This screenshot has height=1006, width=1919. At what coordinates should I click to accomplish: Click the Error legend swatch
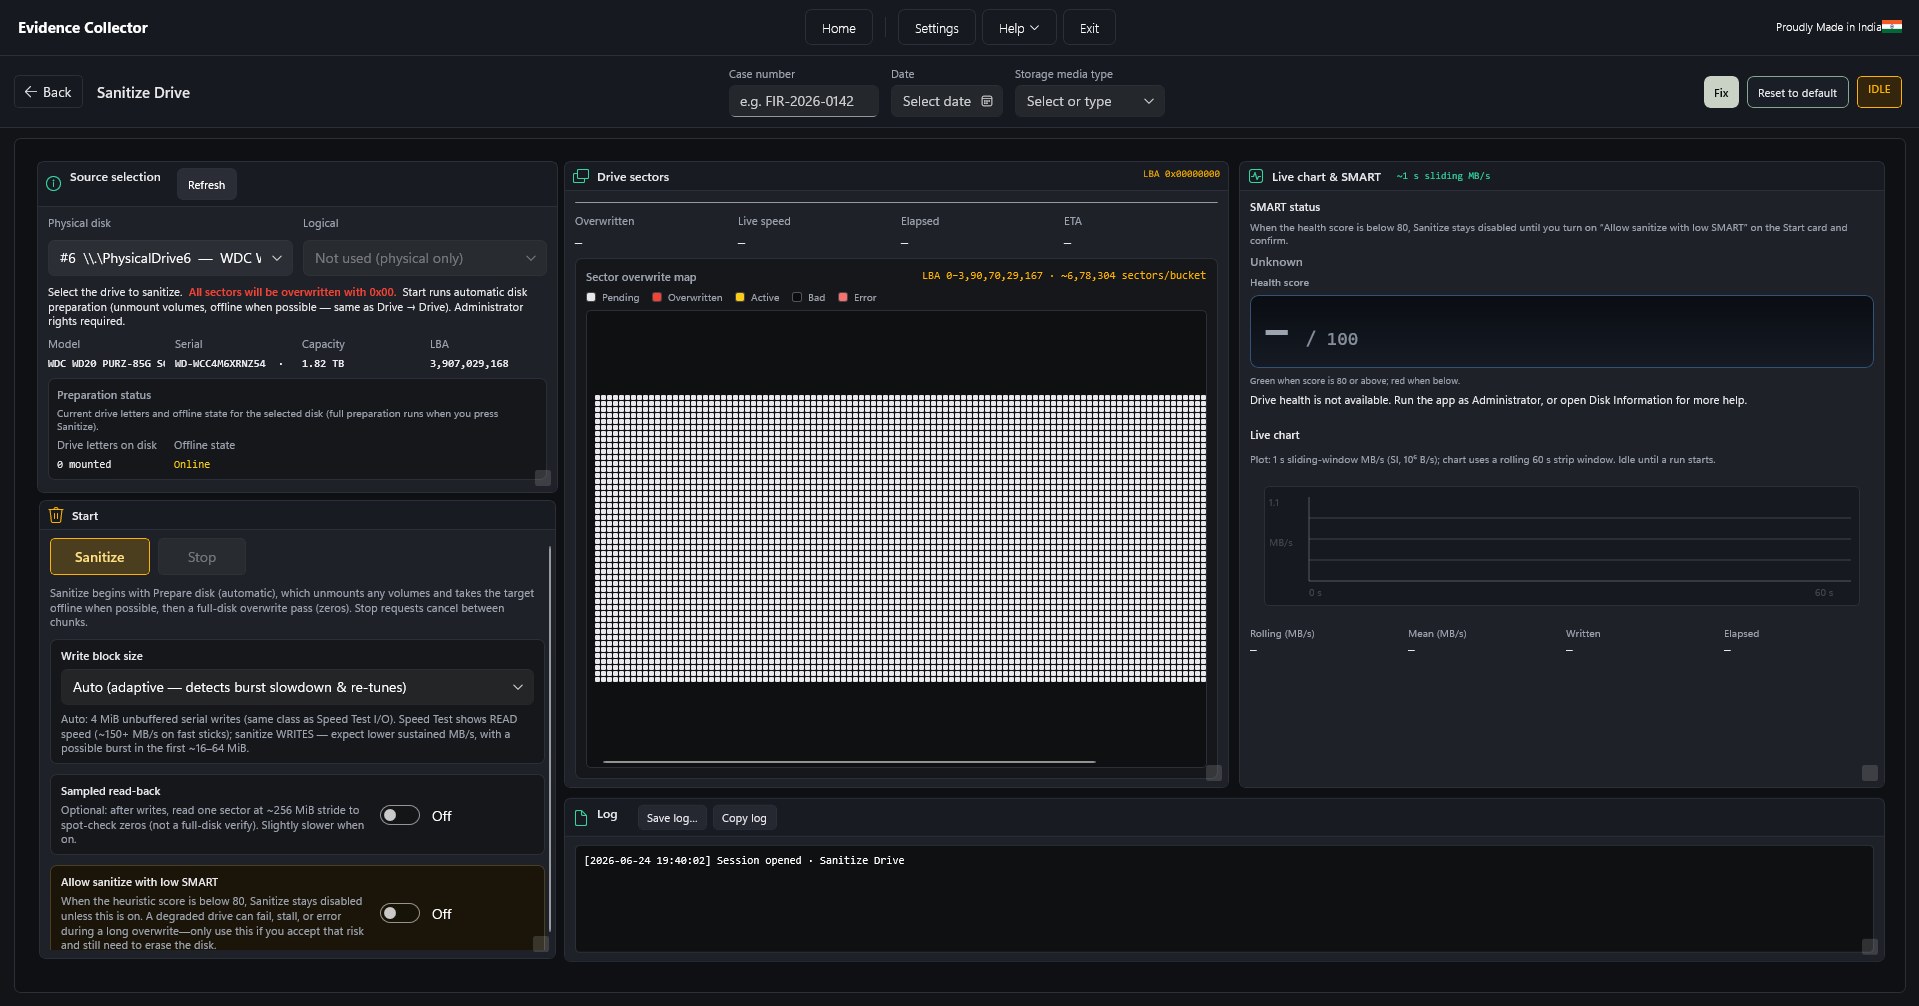click(843, 297)
